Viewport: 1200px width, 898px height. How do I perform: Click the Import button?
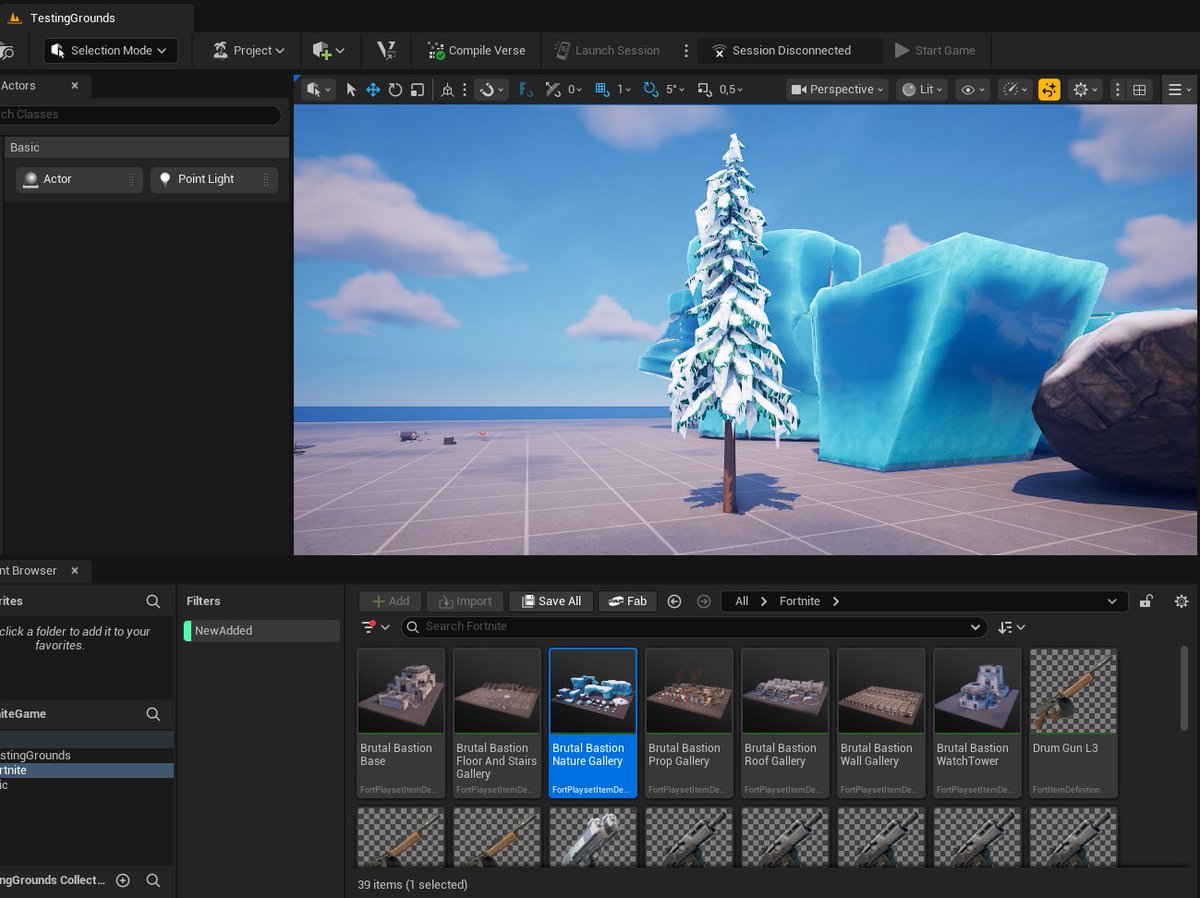pyautogui.click(x=465, y=601)
